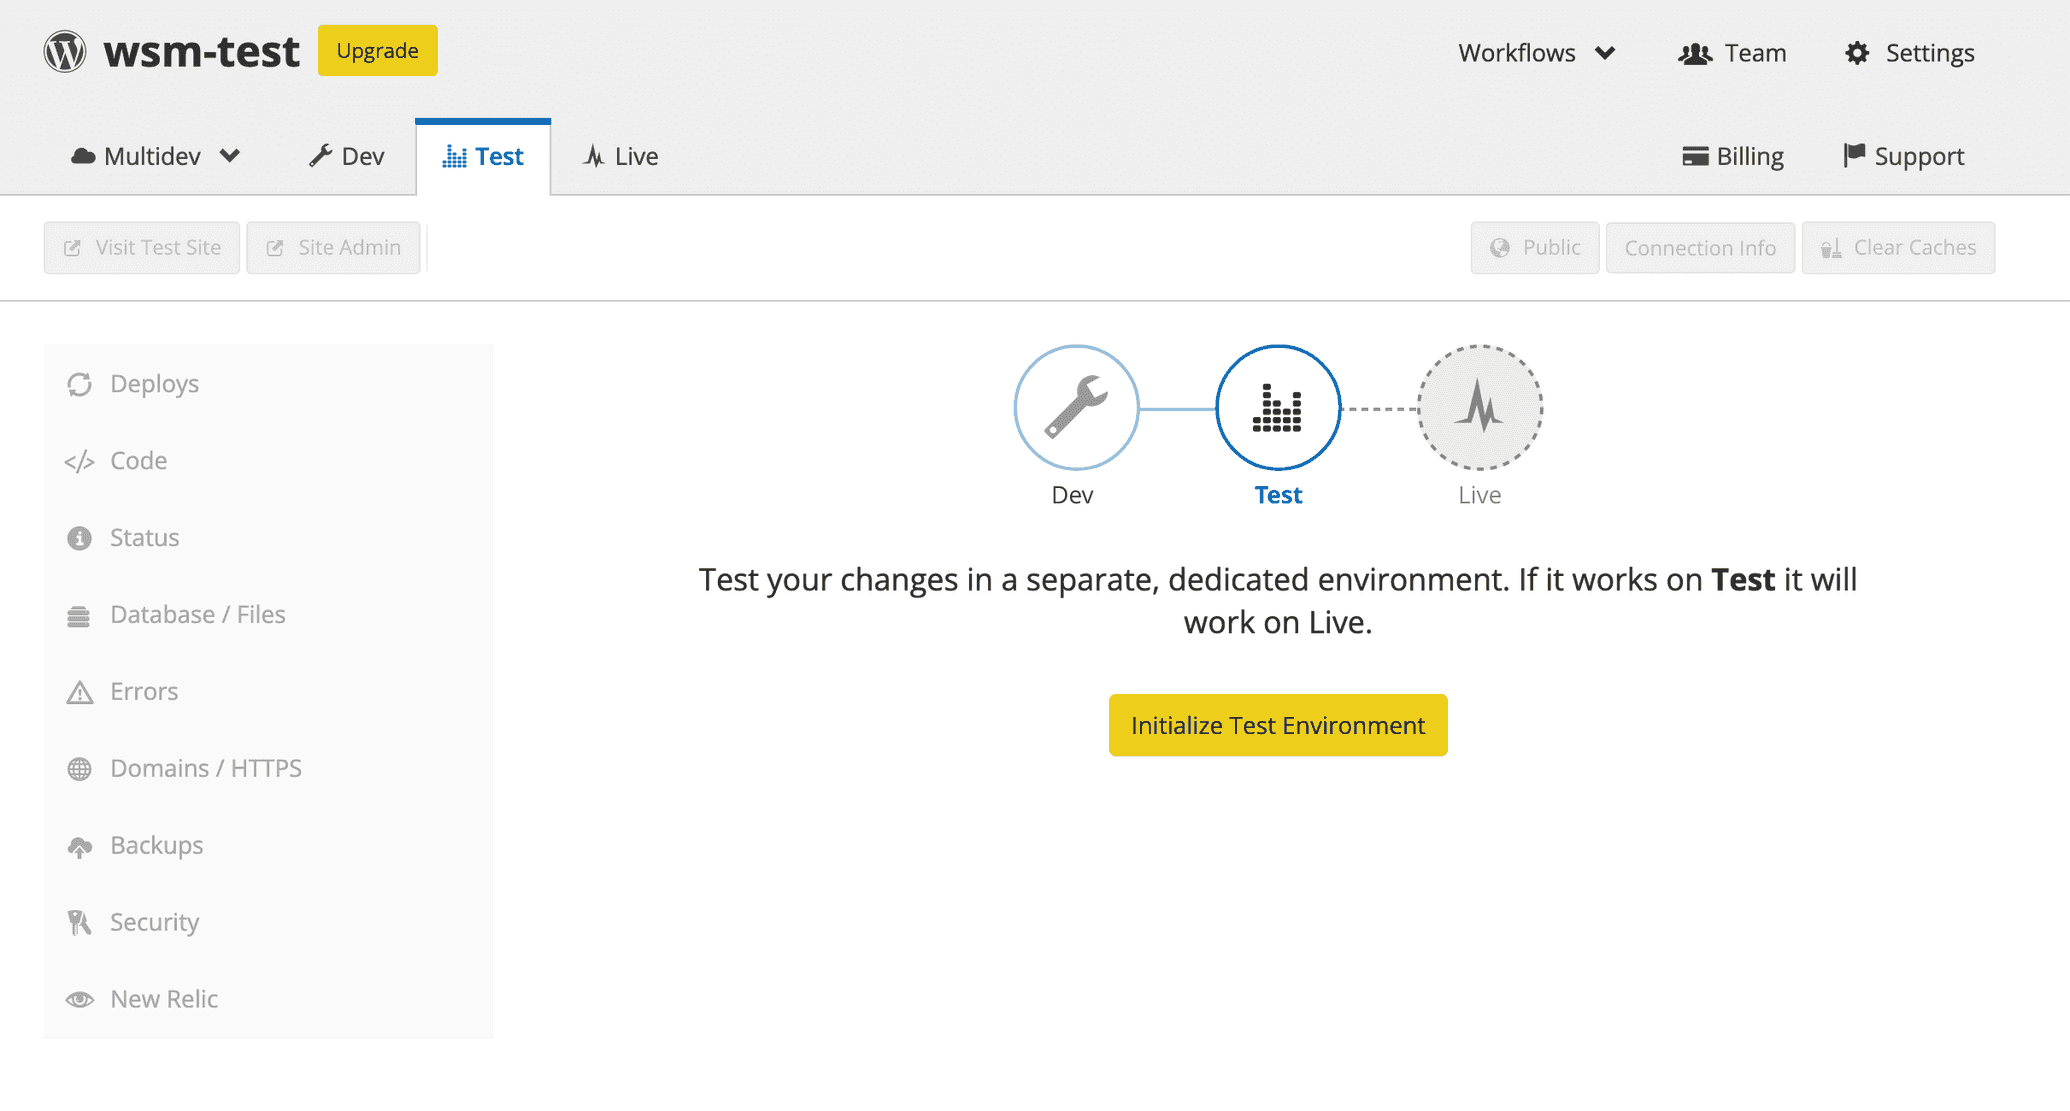Screen dimensions: 2070x1111
Task: Select the Dev environment circle in the pipeline
Action: (x=1076, y=407)
